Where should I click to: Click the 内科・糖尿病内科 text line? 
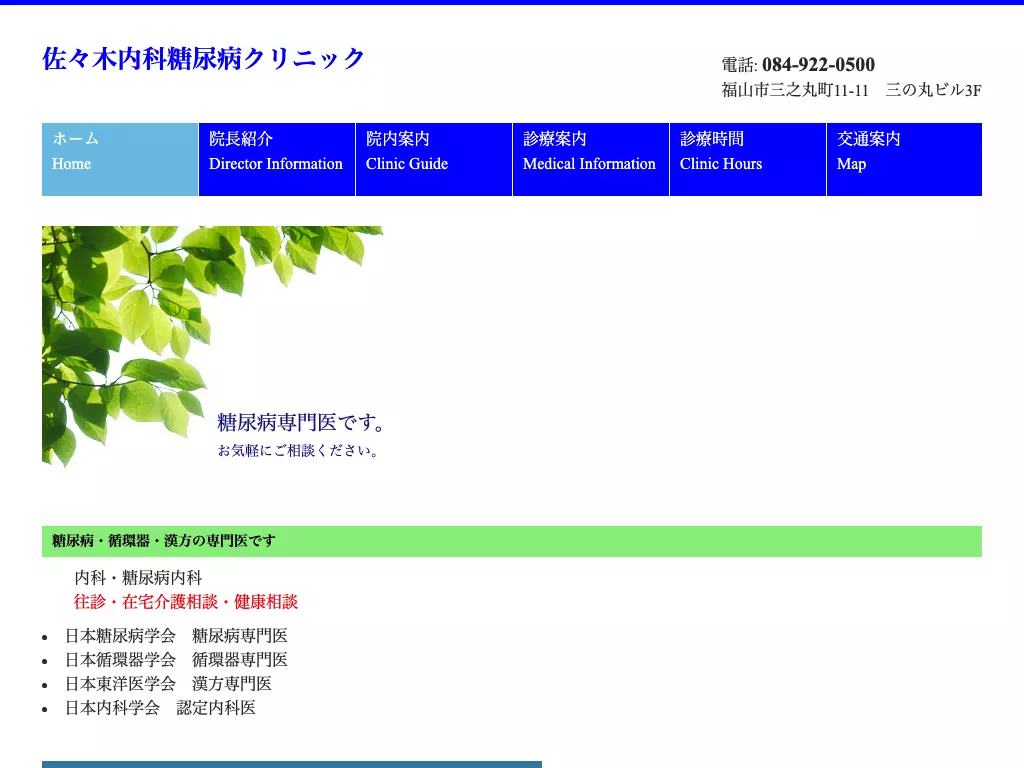pyautogui.click(x=138, y=578)
